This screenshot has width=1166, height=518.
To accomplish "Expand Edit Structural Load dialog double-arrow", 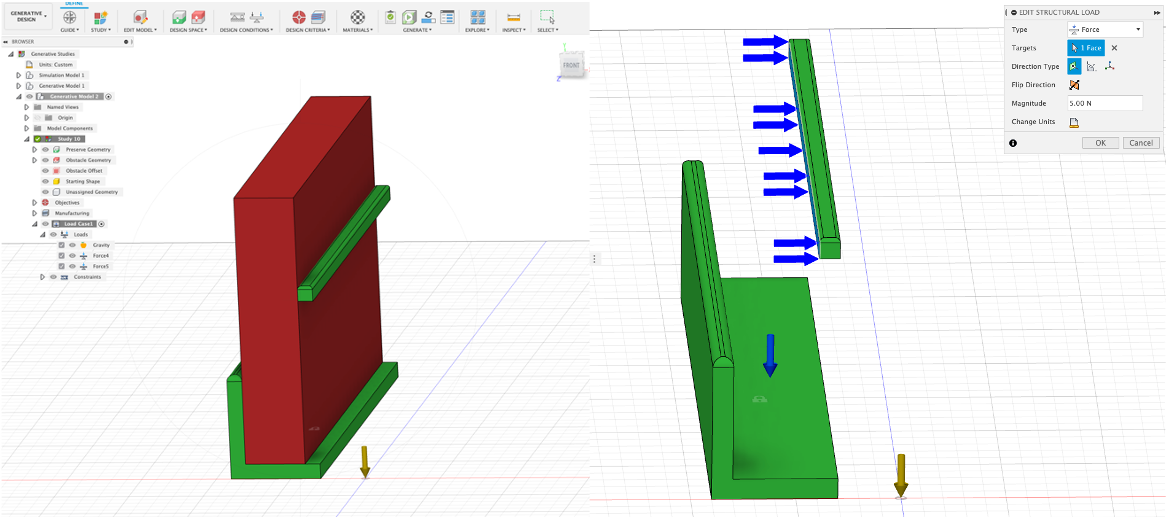I will click(x=1156, y=12).
